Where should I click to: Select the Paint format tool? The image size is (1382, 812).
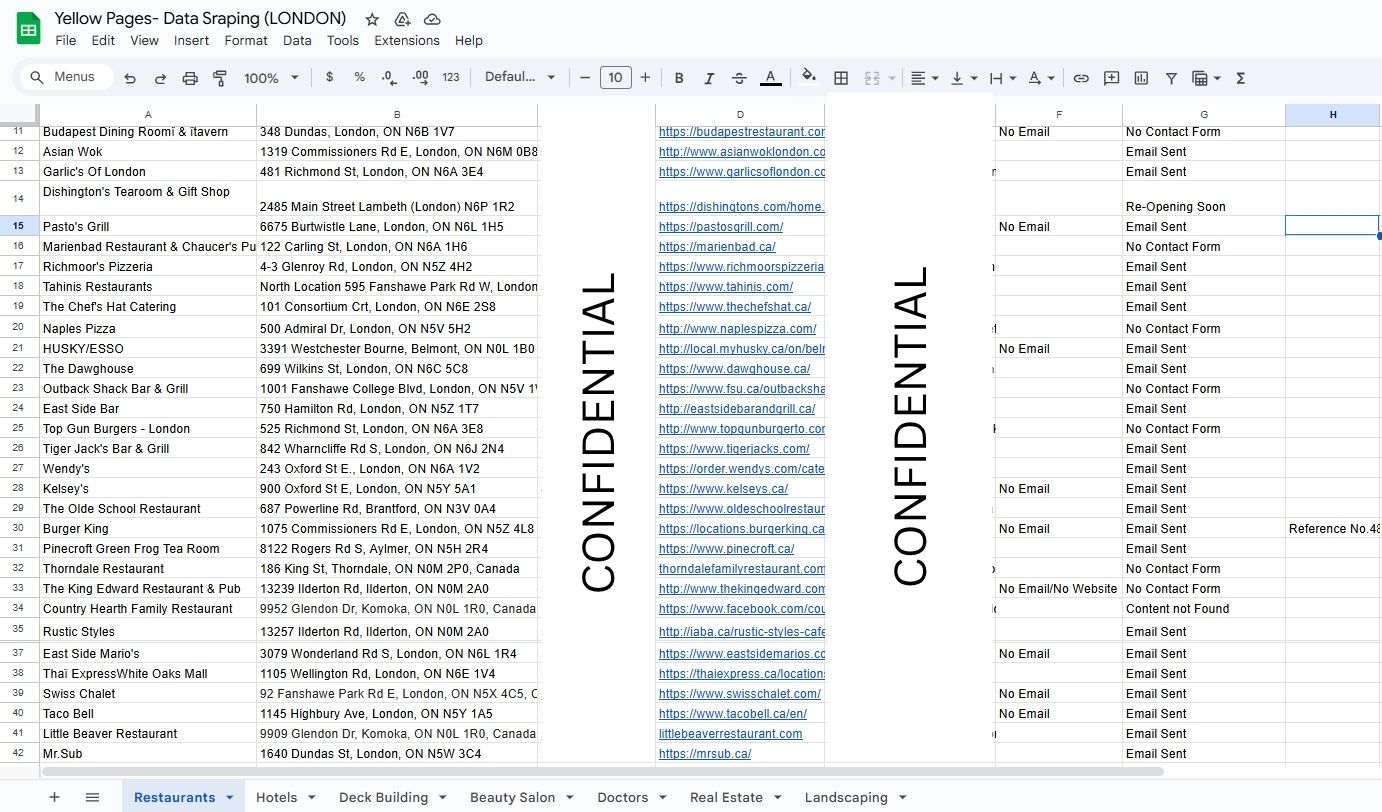pos(220,78)
